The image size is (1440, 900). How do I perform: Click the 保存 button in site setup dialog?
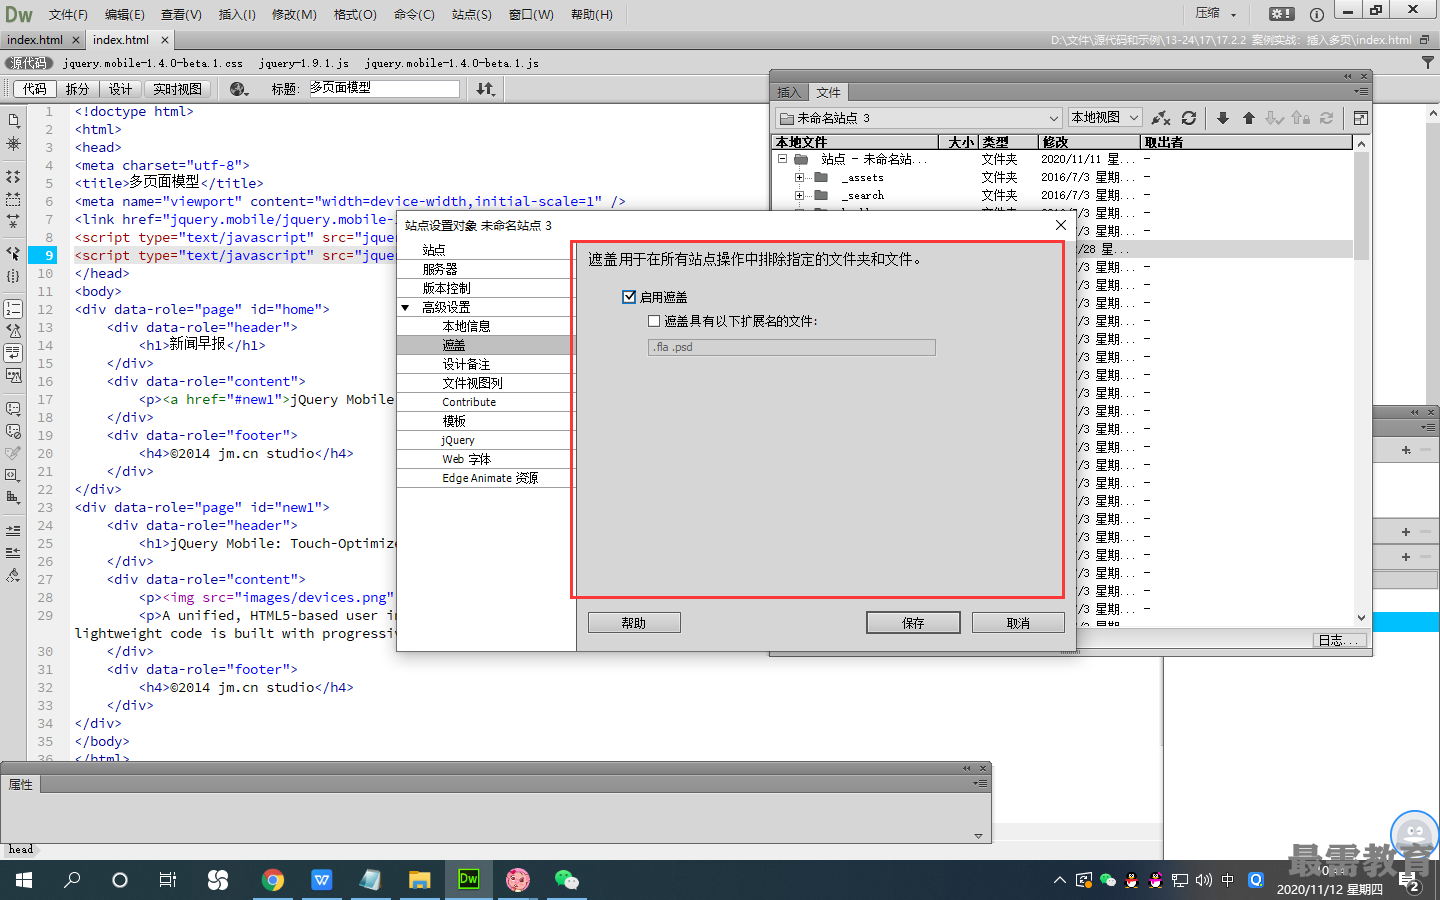click(x=913, y=623)
